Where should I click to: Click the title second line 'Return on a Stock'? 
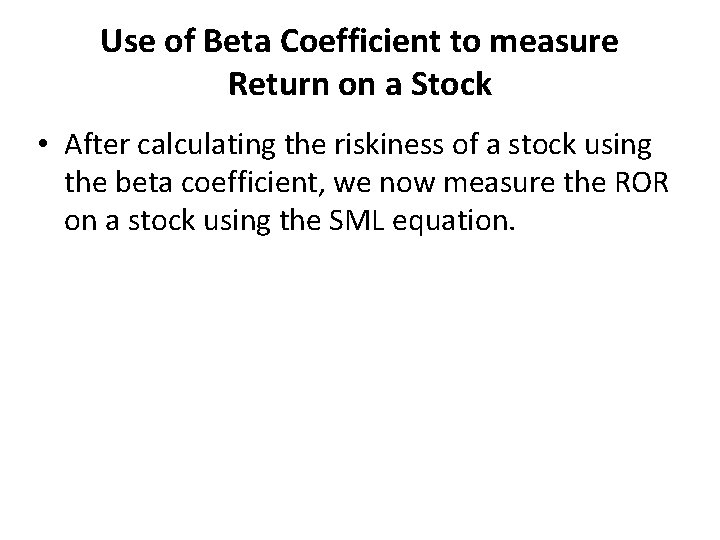coord(360,84)
